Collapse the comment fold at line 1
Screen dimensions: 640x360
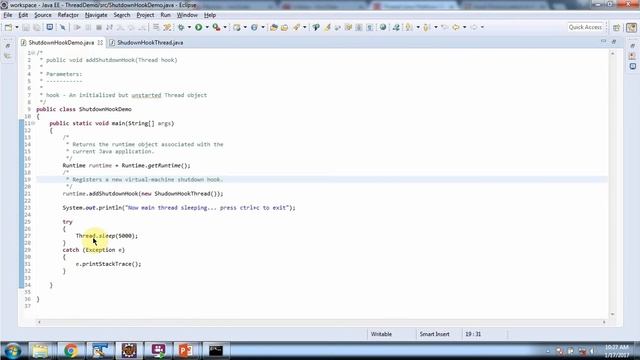click(33, 53)
